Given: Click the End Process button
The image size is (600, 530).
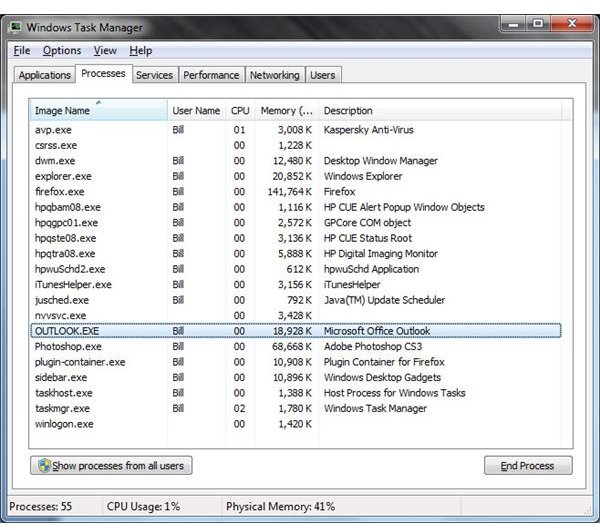Looking at the screenshot, I should 528,465.
